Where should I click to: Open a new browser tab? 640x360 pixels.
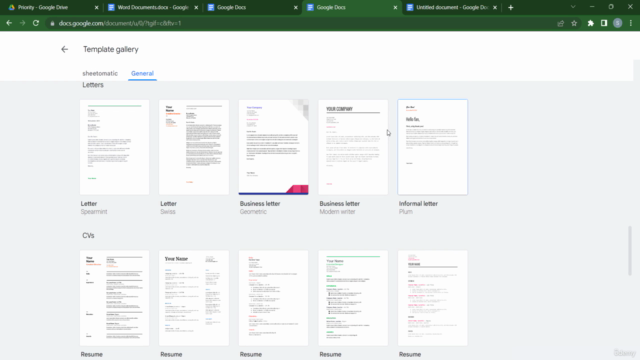pyautogui.click(x=511, y=7)
